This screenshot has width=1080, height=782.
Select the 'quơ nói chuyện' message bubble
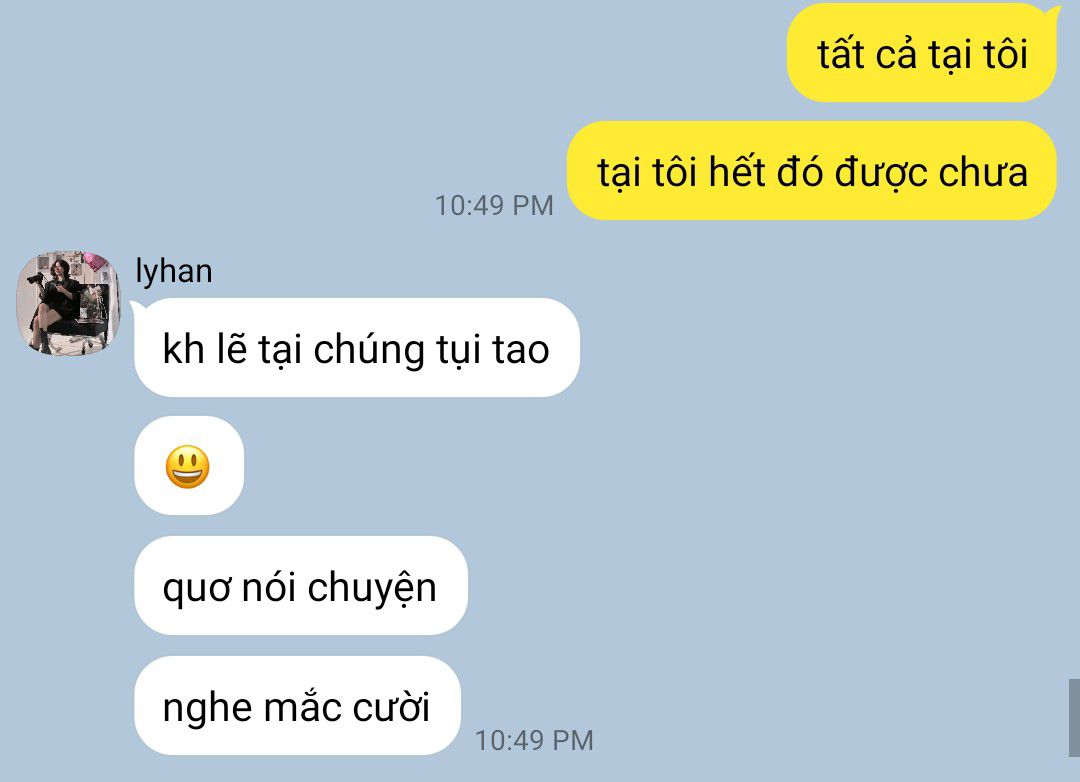point(301,586)
